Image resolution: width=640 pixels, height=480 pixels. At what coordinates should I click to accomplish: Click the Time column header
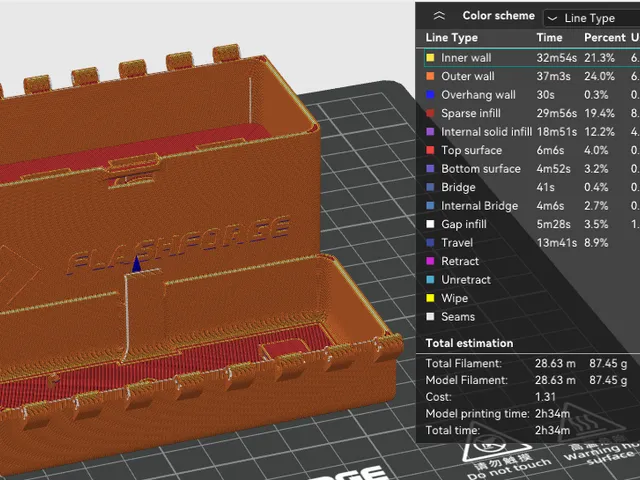click(x=549, y=38)
